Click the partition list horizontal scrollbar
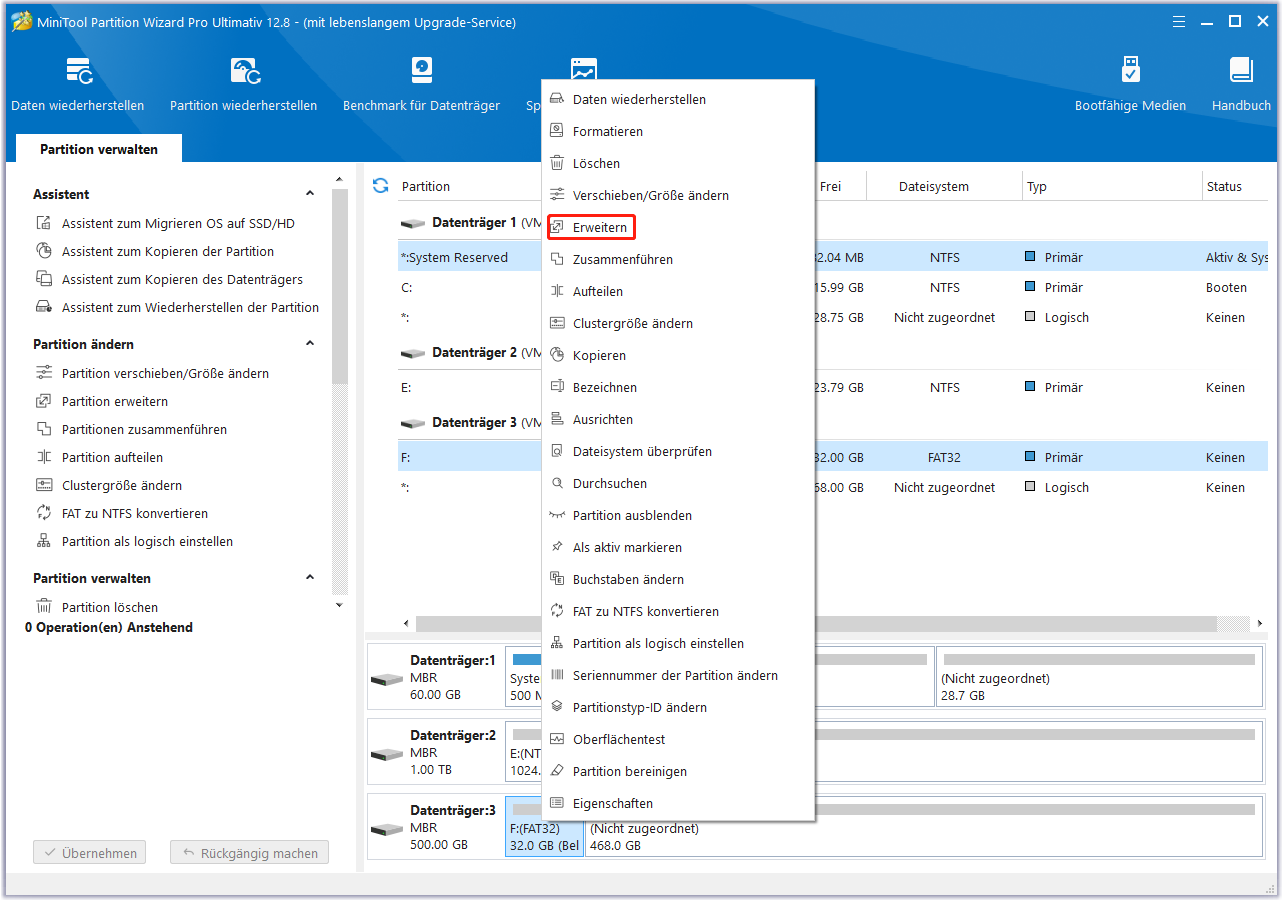The image size is (1283, 901). click(x=817, y=623)
